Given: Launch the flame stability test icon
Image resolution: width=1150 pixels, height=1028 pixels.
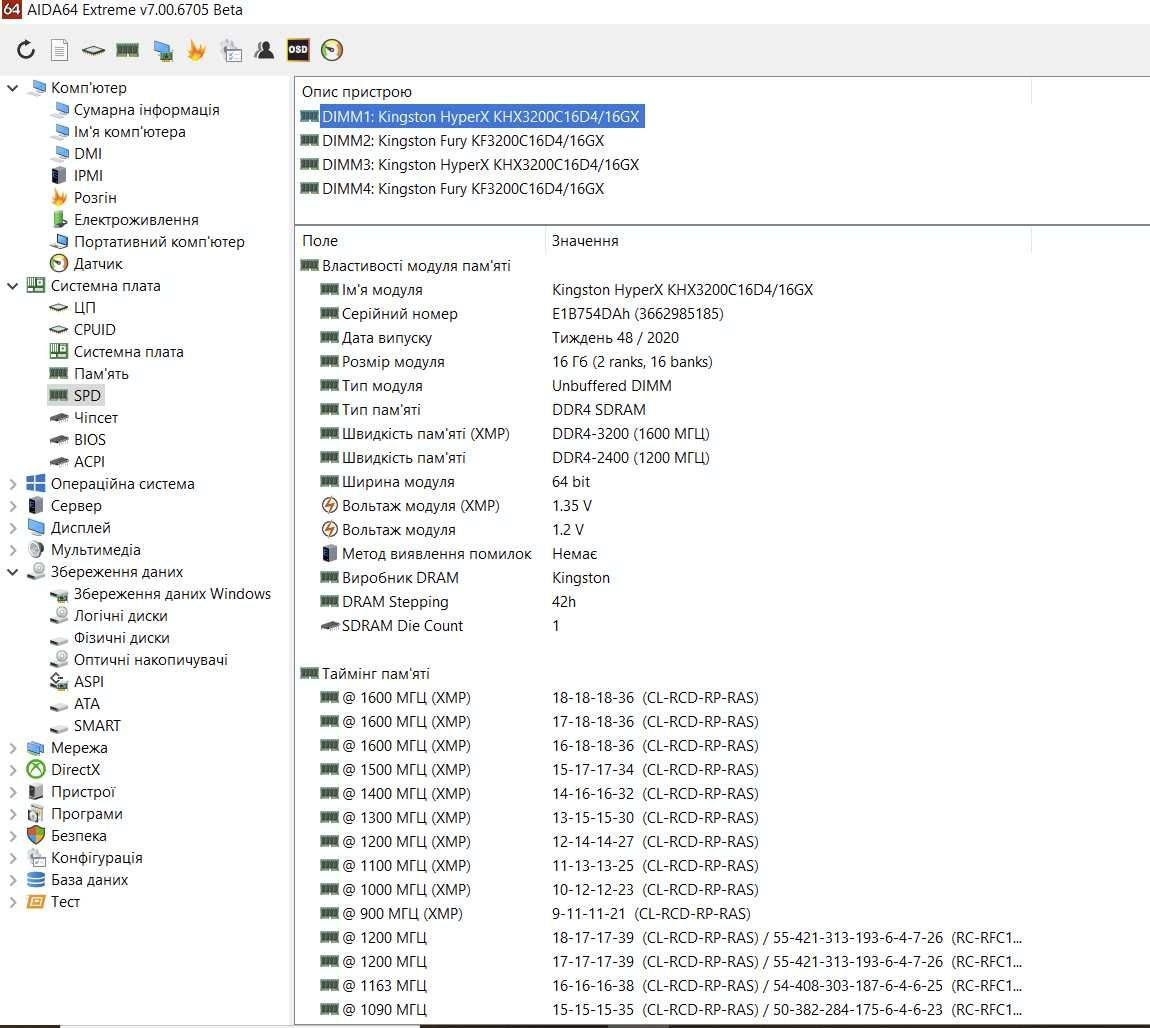Looking at the screenshot, I should [x=197, y=50].
